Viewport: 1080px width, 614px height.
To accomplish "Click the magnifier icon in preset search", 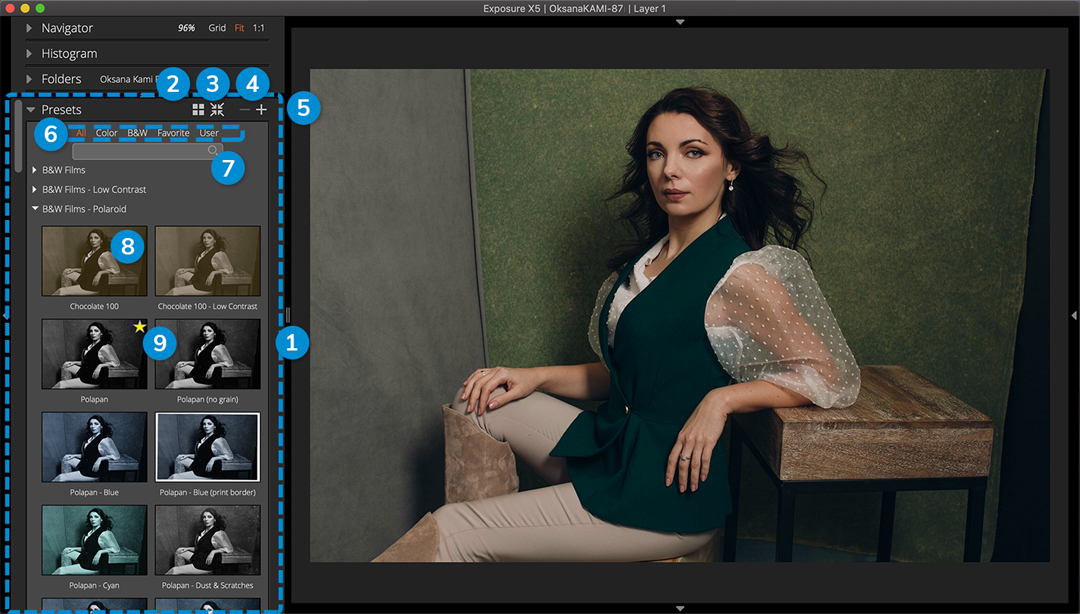I will point(213,151).
